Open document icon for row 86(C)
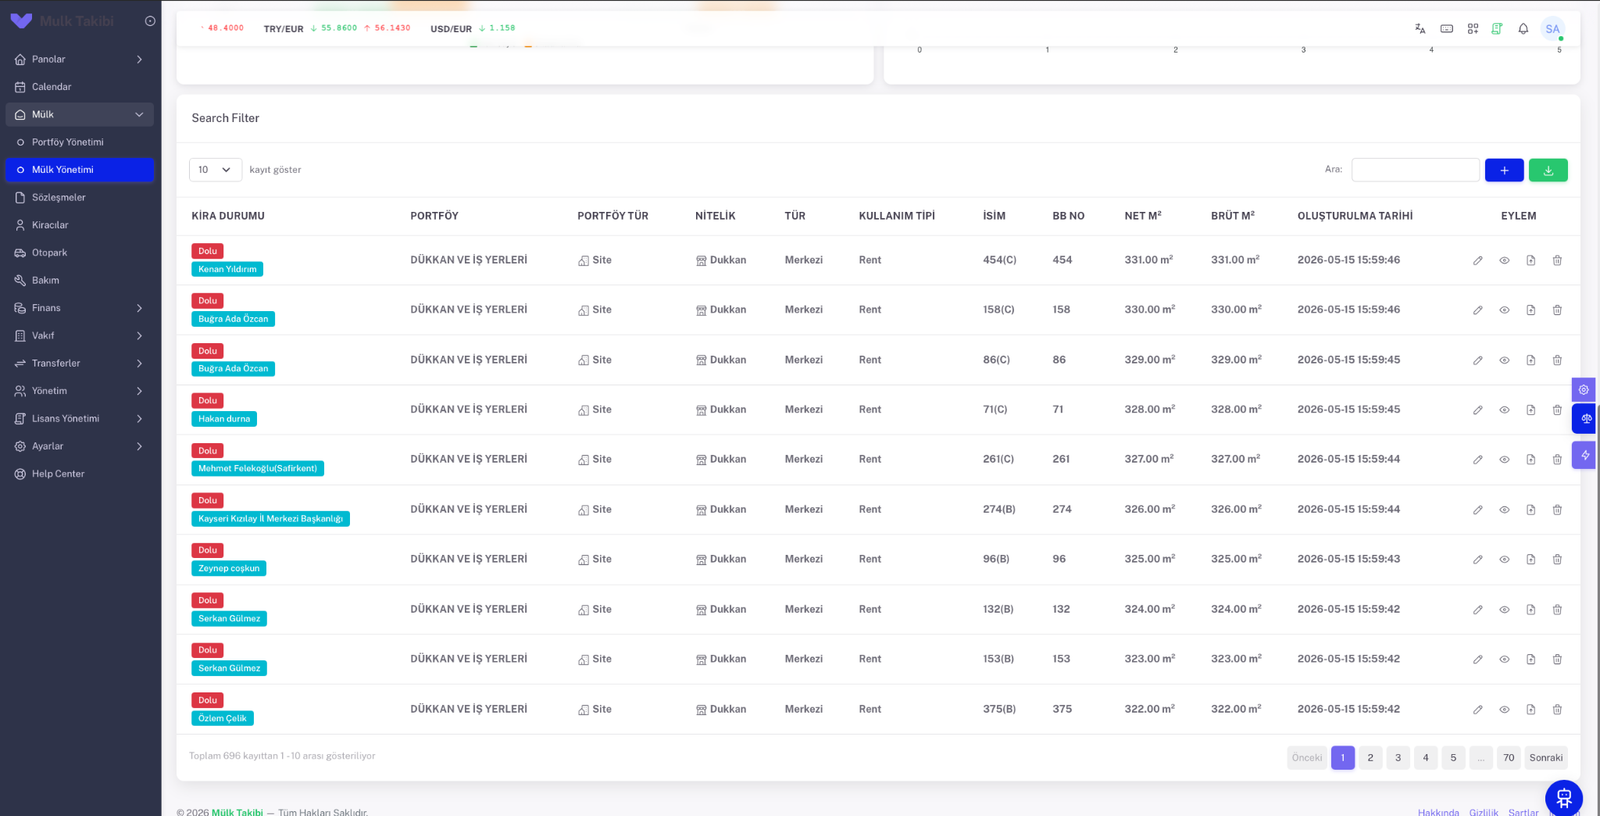 click(1531, 360)
